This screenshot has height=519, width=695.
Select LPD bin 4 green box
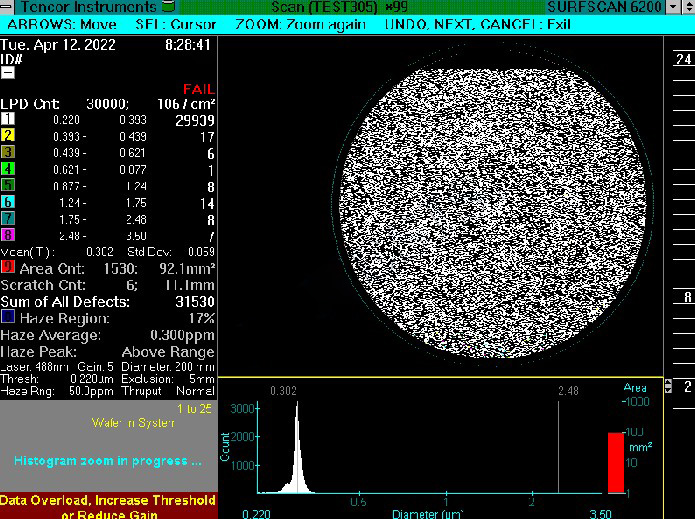(x=7, y=169)
